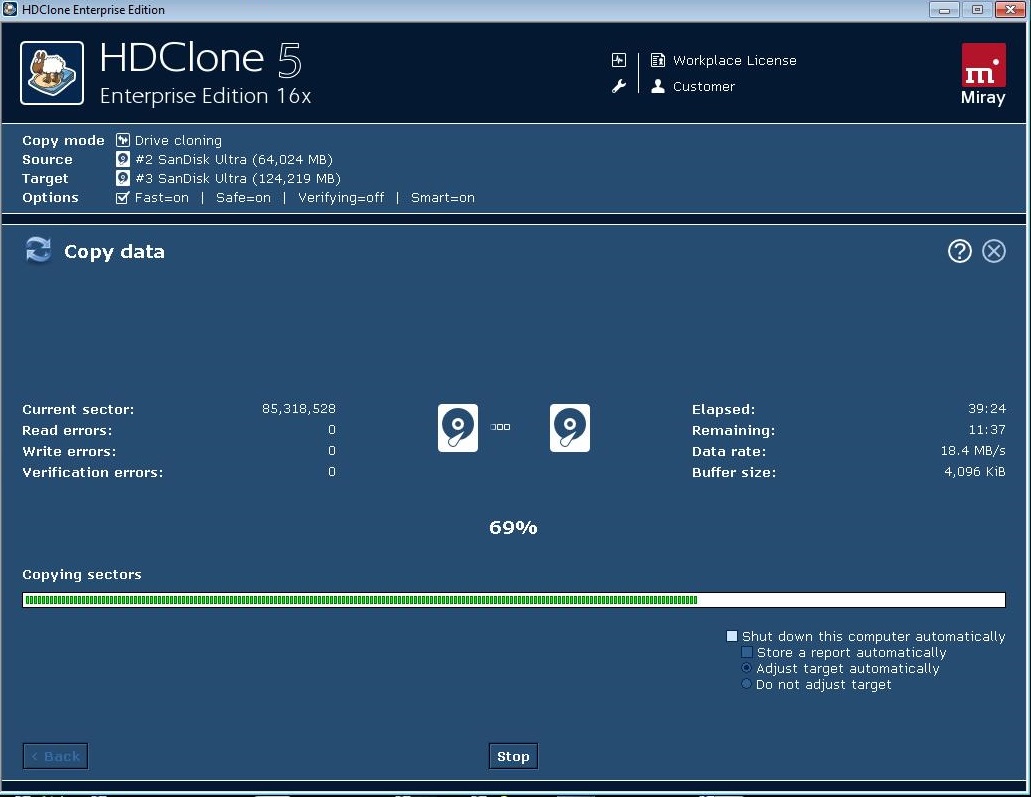Close the Copy data step with the X icon
Screen dimensions: 1031x797
pos(993,251)
